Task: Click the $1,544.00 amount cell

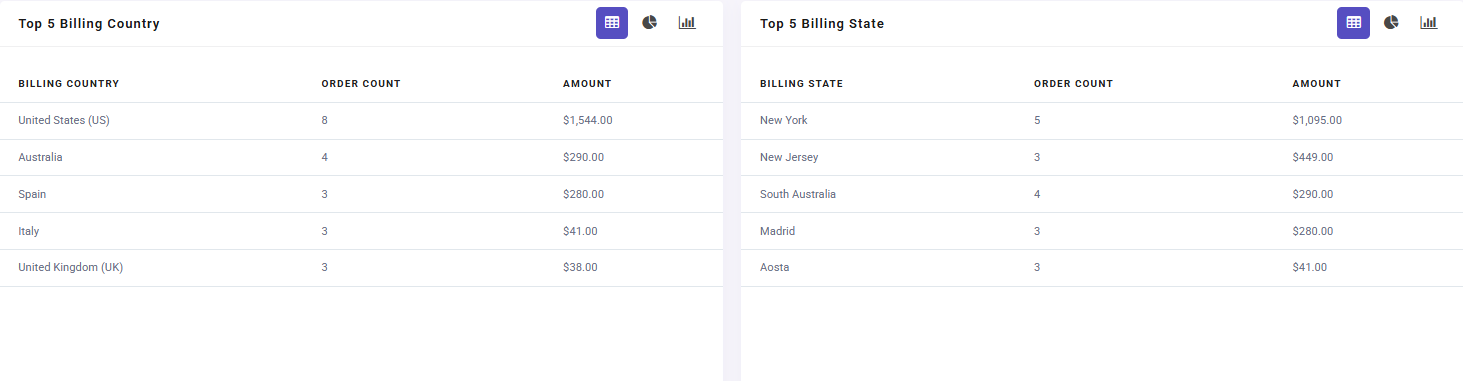Action: coord(588,120)
